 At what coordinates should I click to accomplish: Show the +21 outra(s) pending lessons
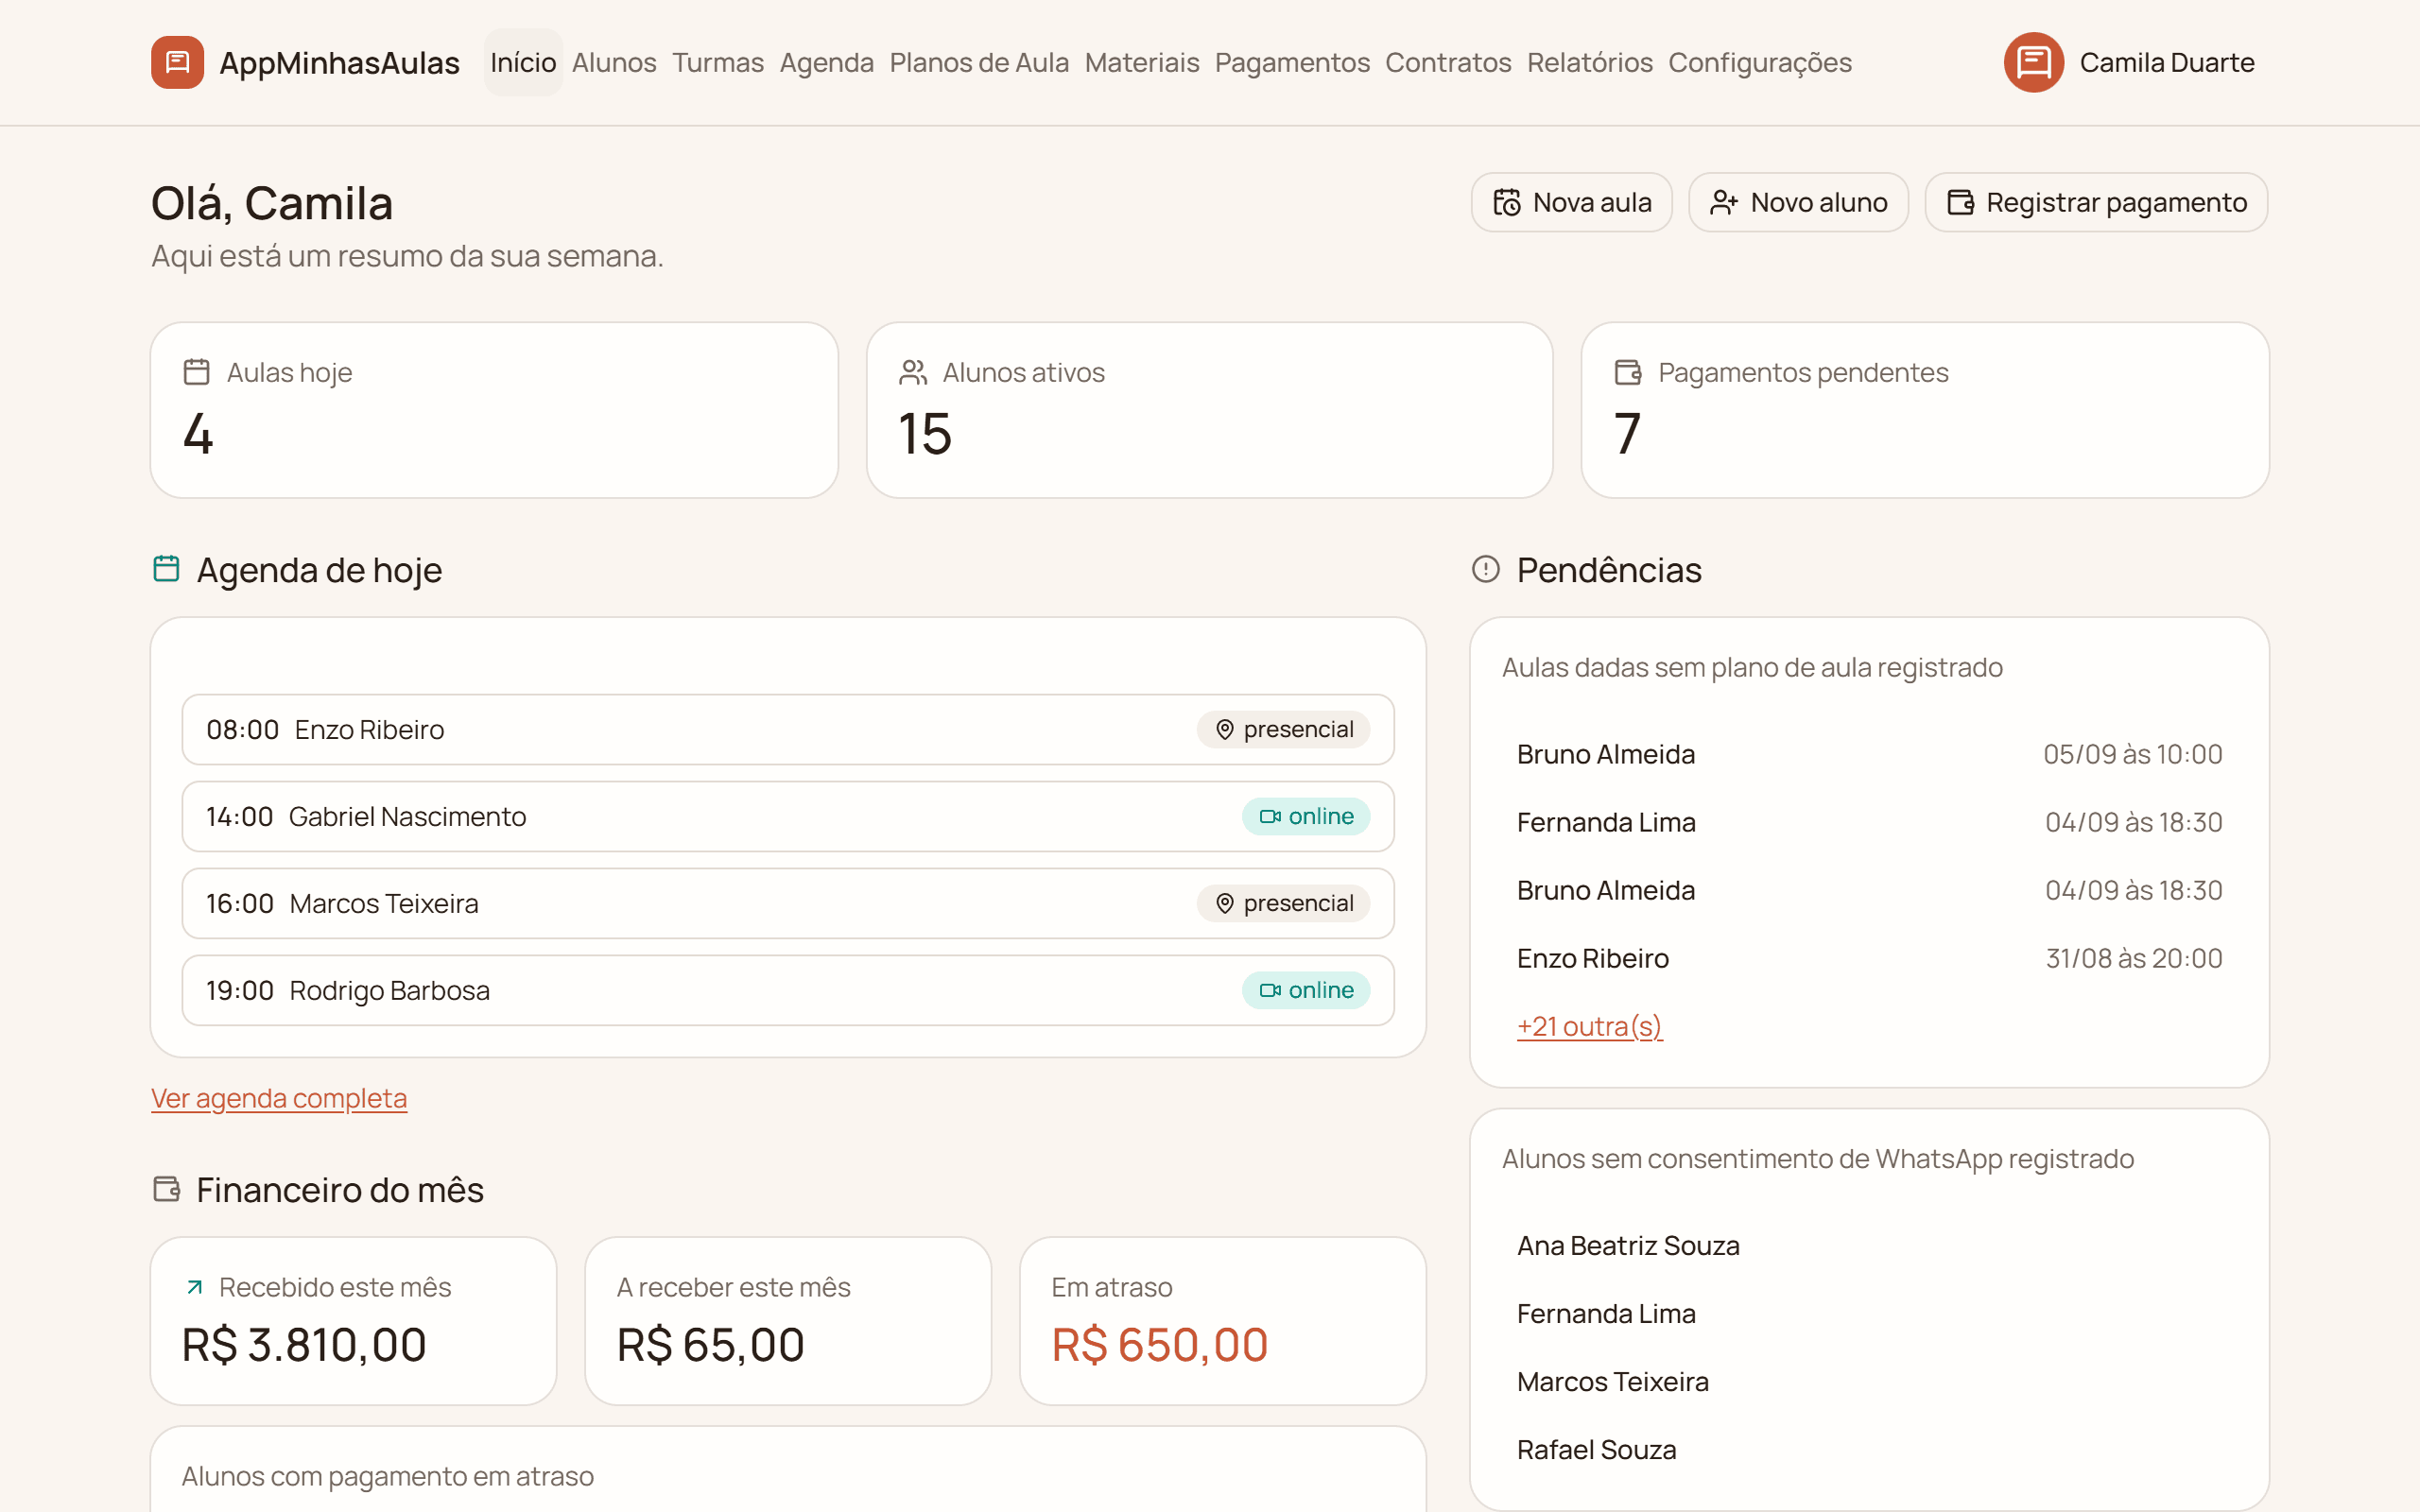click(x=1589, y=1026)
